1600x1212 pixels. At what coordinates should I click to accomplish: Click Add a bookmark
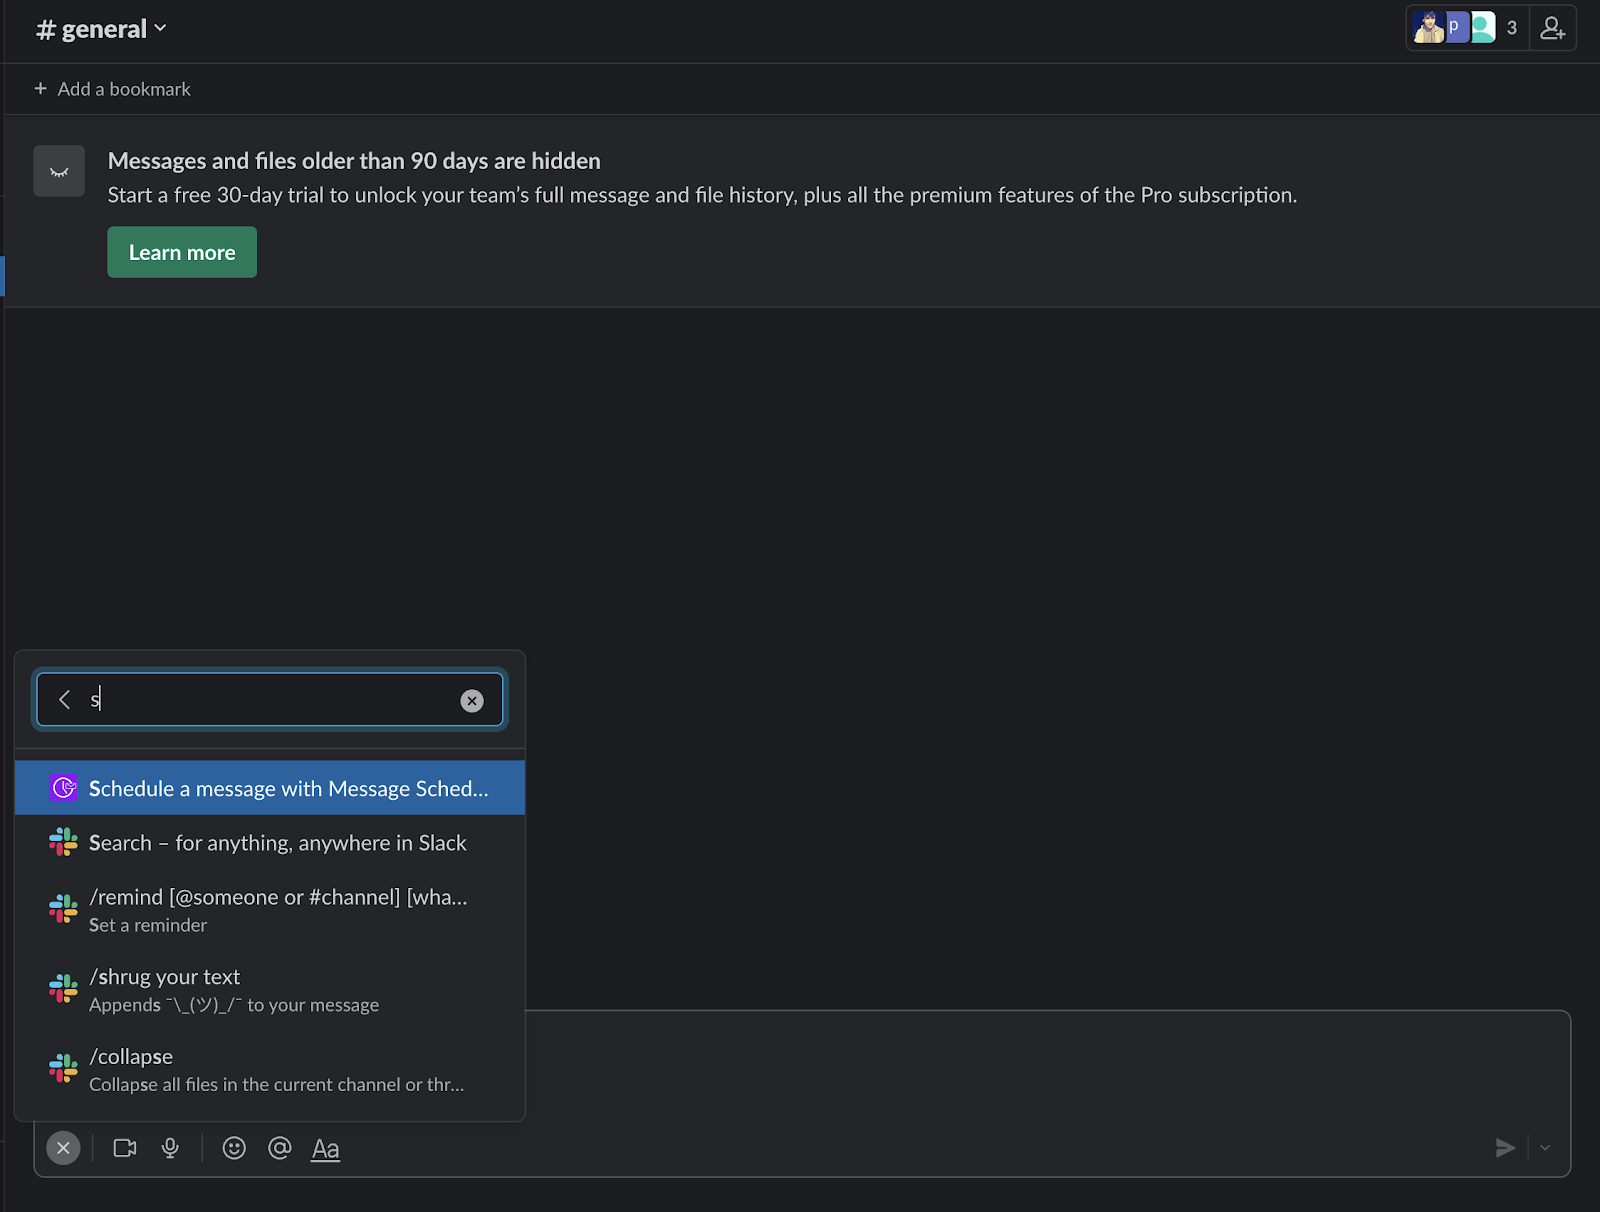click(112, 89)
